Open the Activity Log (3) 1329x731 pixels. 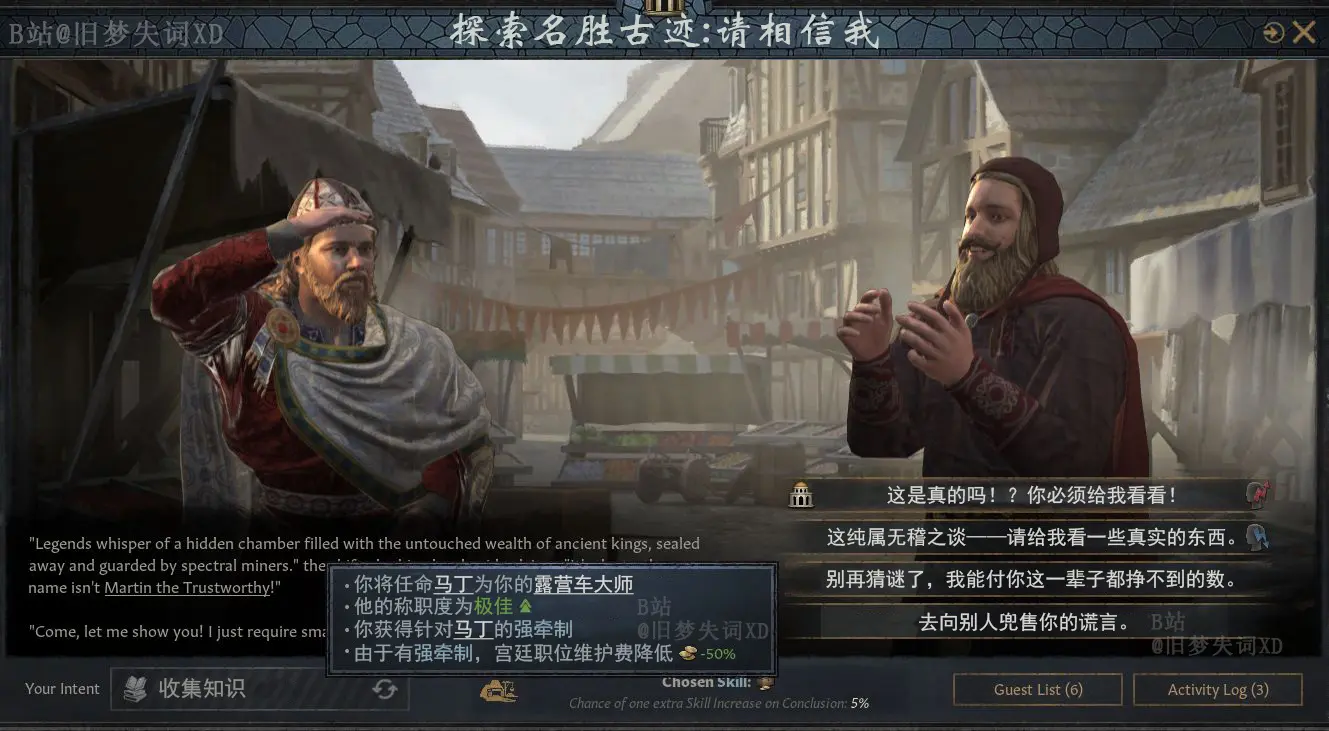coord(1218,689)
